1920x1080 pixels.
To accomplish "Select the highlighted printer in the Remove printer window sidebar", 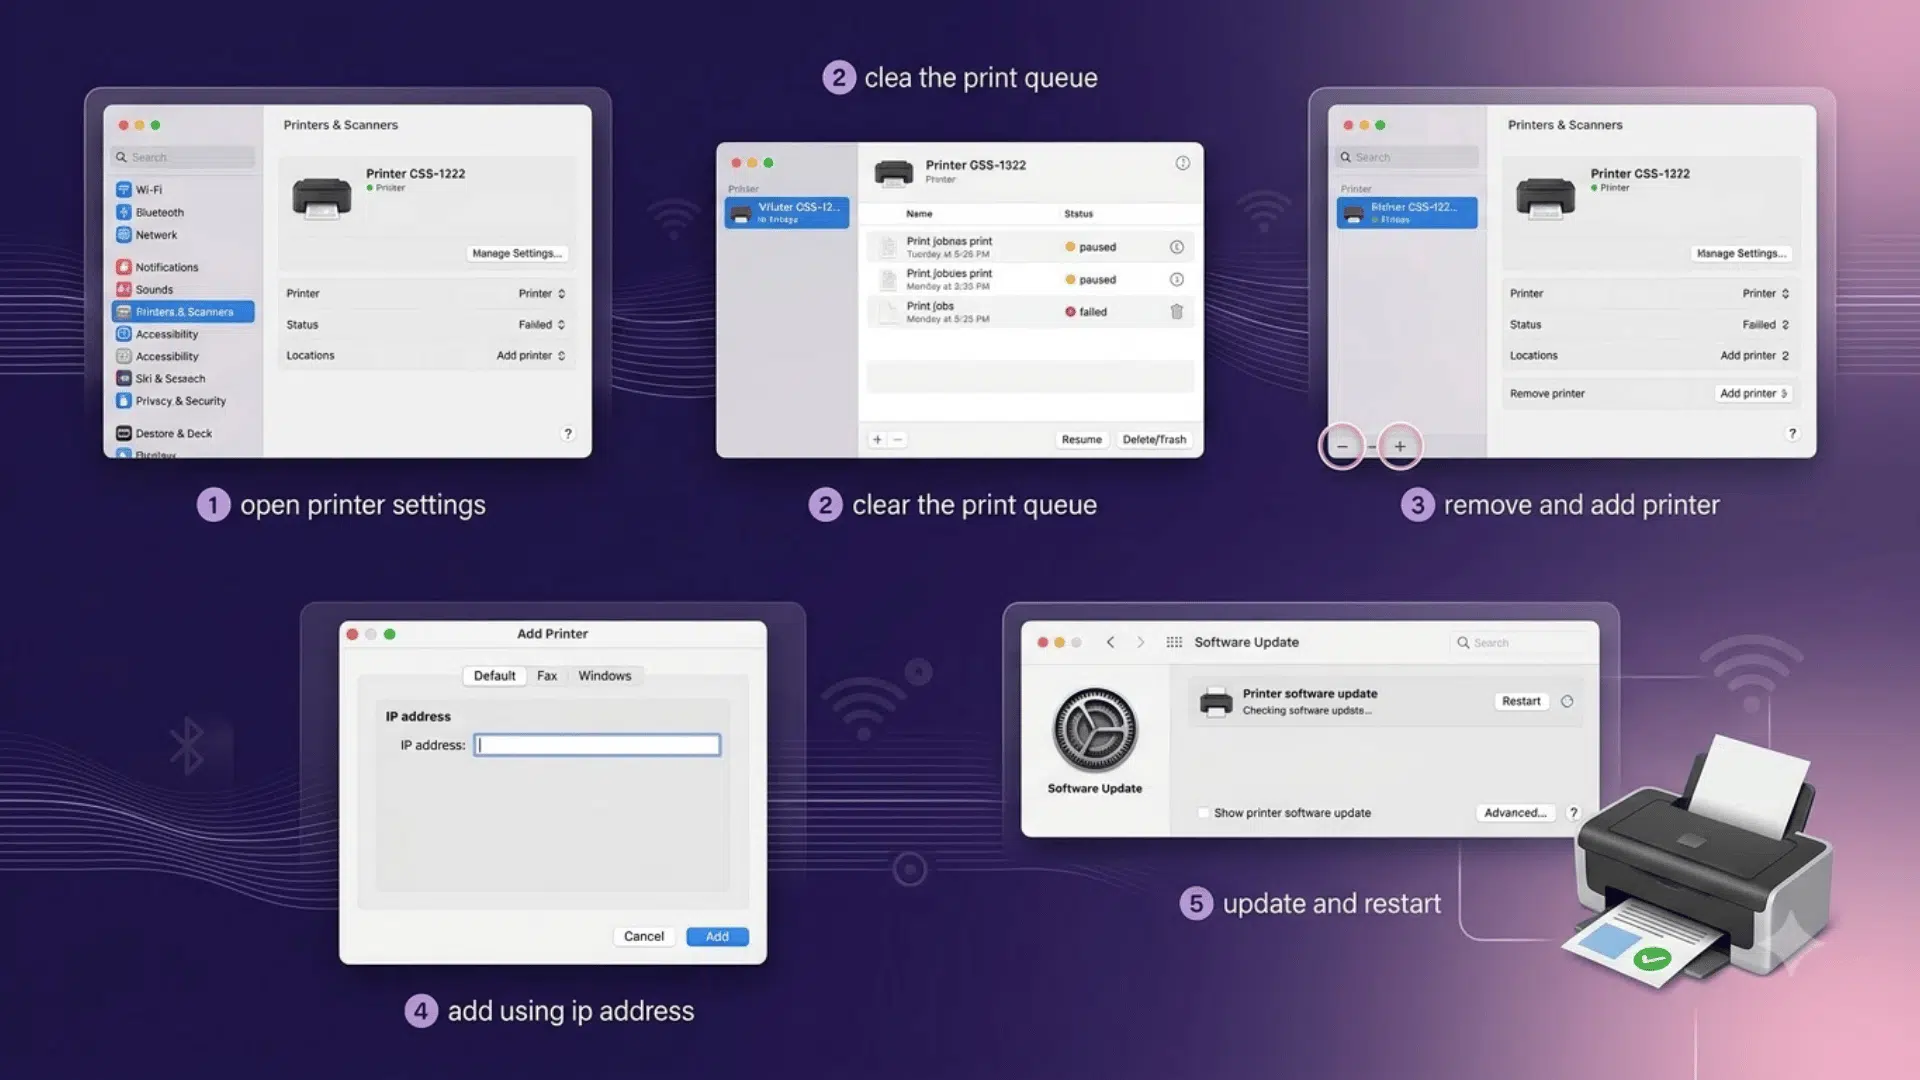I will point(1407,212).
